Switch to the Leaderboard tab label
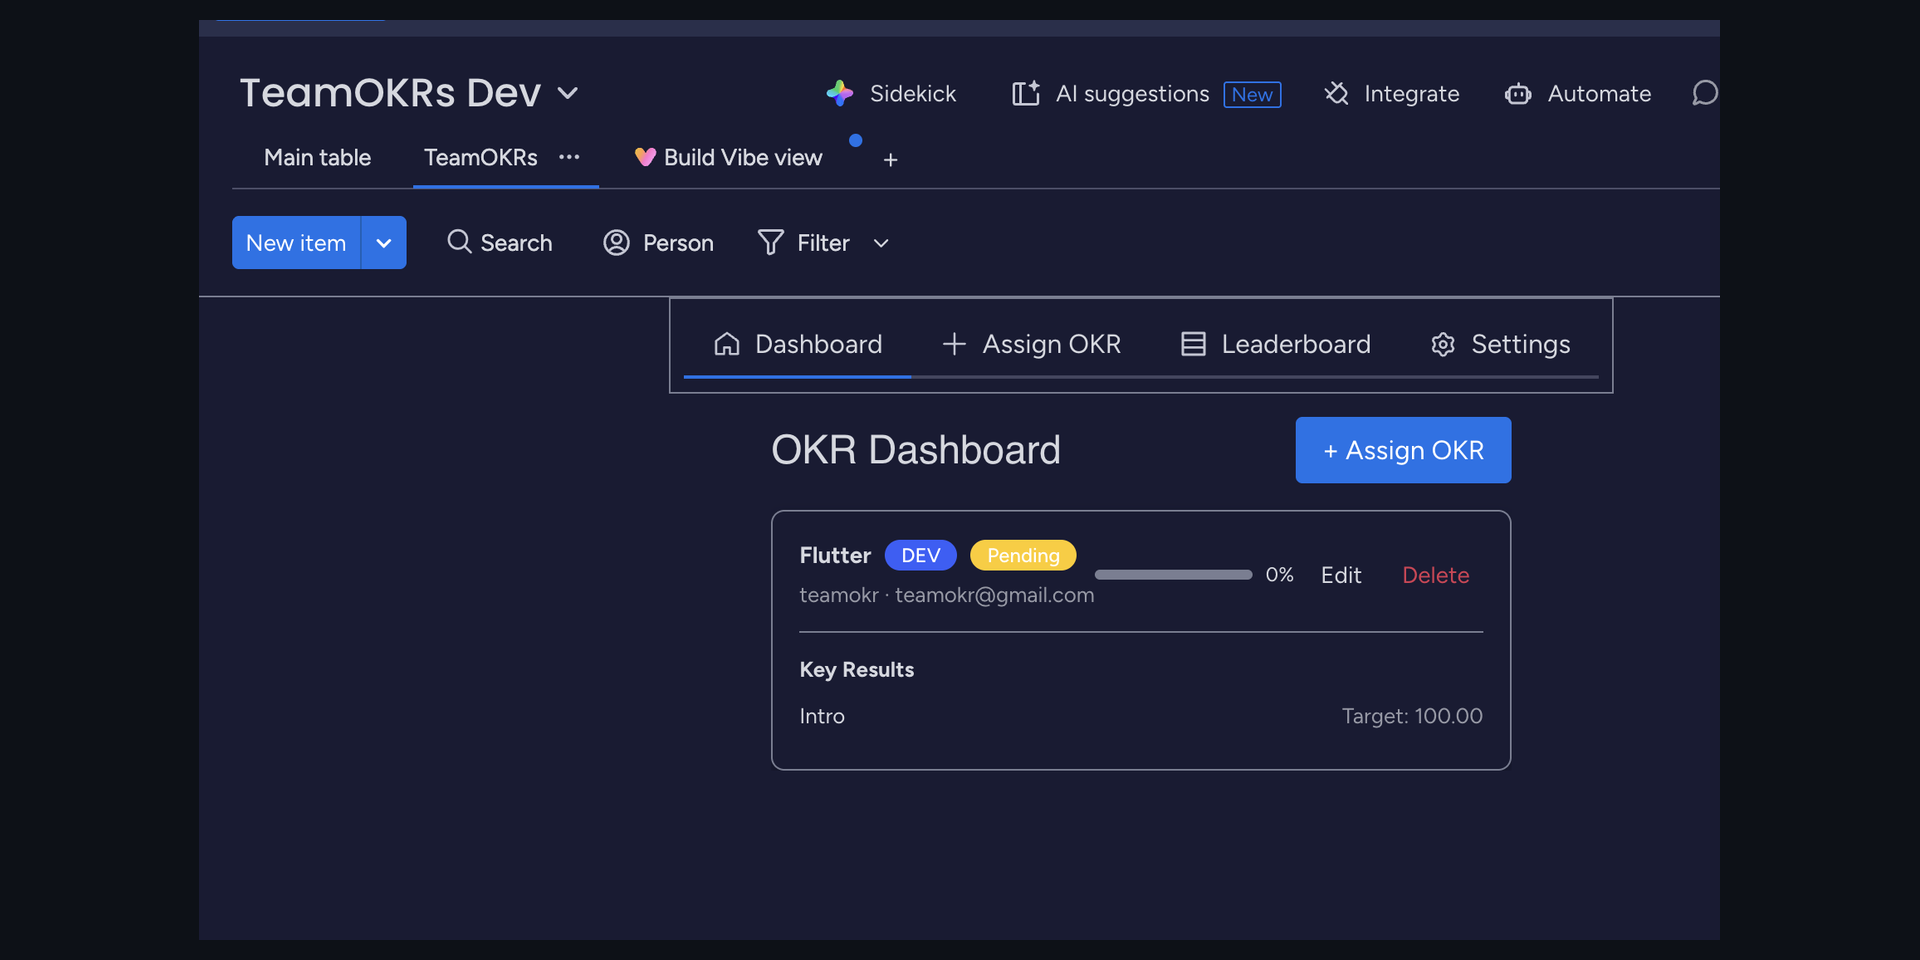The image size is (1920, 960). point(1296,344)
